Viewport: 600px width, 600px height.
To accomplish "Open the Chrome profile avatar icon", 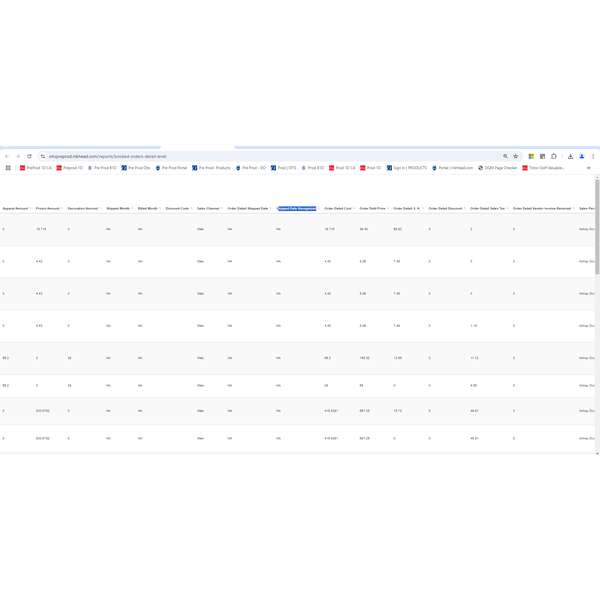I will click(582, 156).
